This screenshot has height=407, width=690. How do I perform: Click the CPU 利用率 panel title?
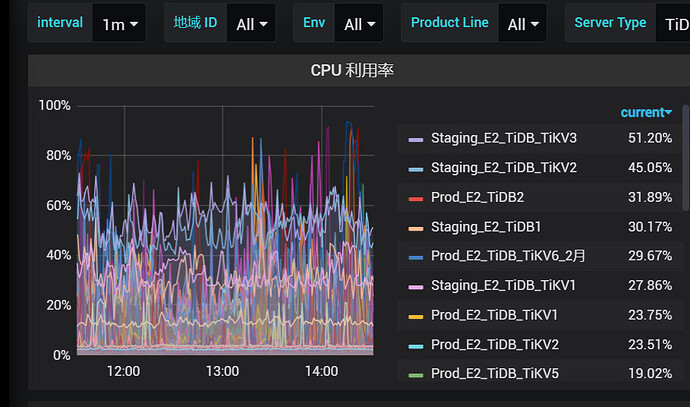click(352, 70)
